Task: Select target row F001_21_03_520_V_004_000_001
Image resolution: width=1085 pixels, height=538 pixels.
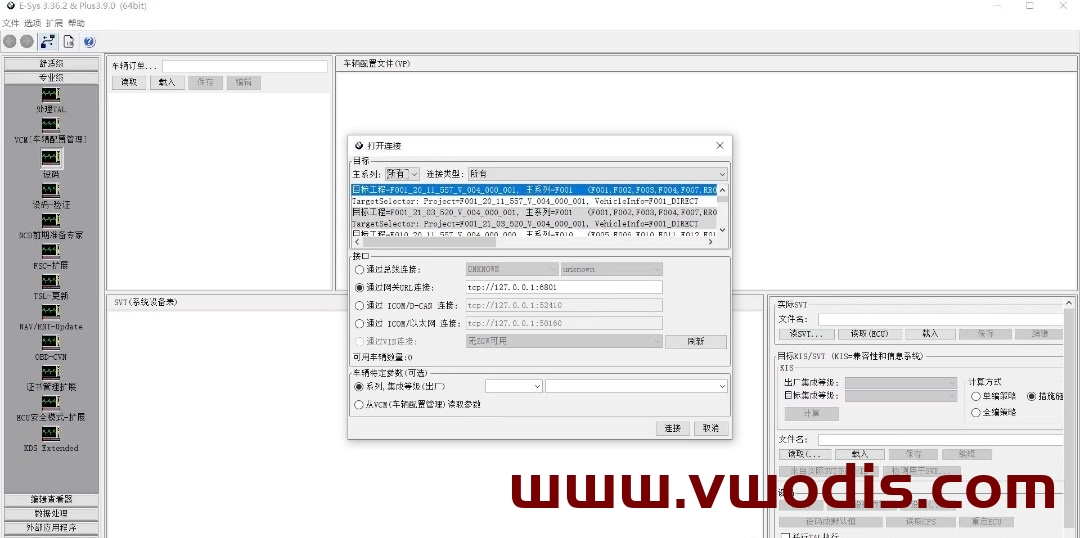Action: (x=534, y=213)
